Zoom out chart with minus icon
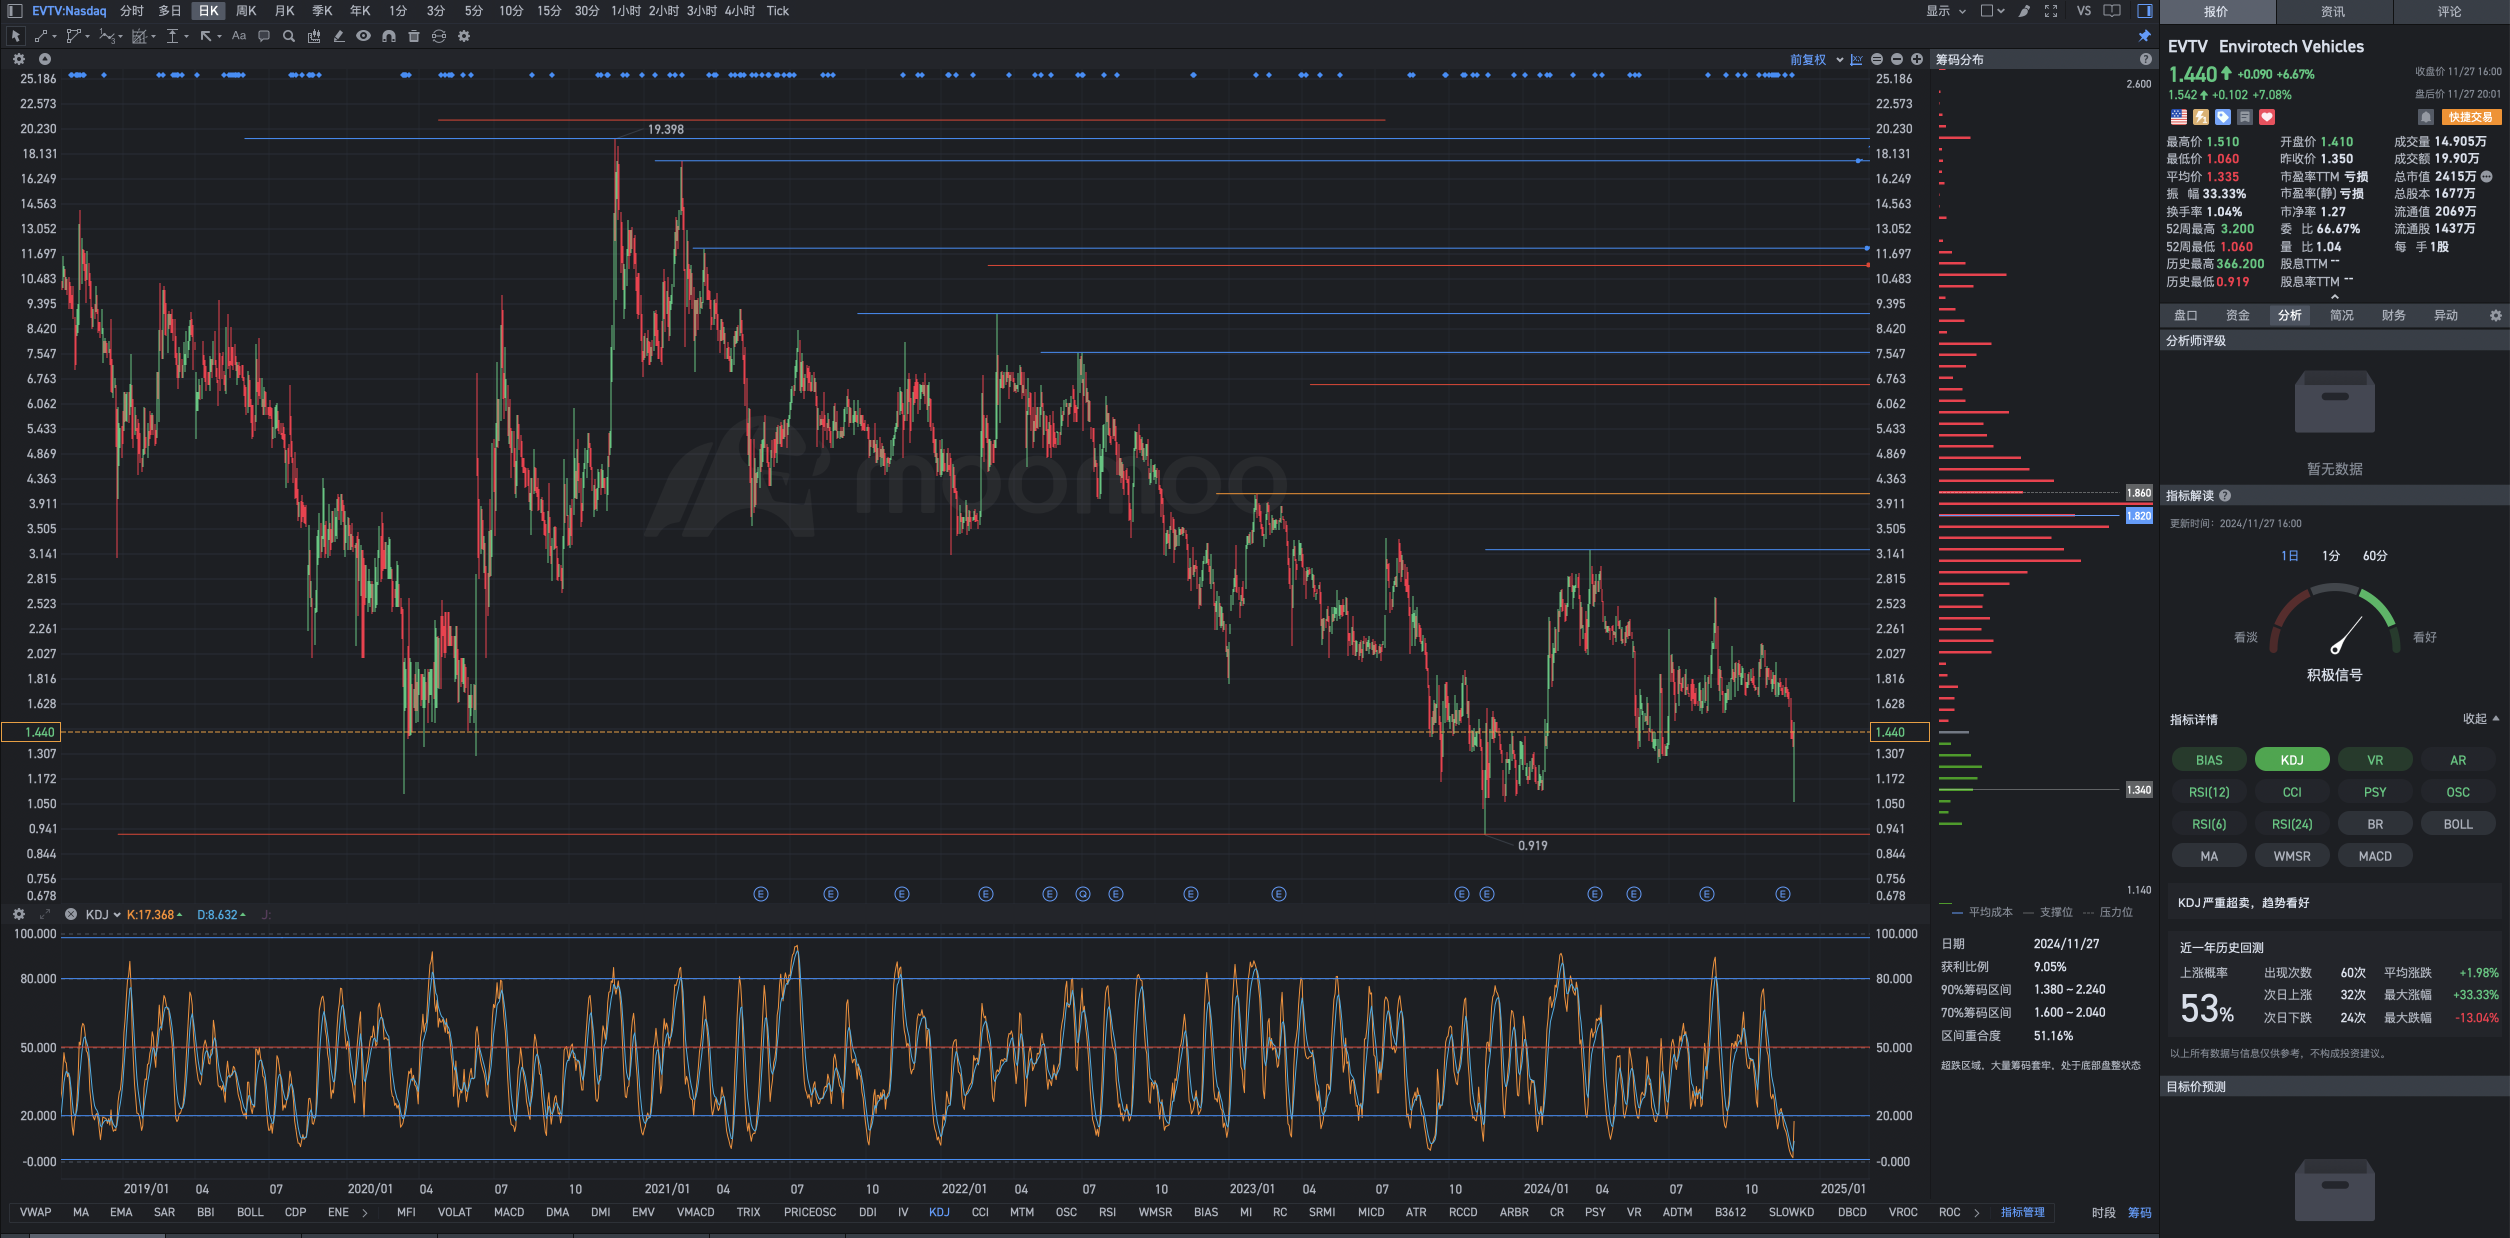 tap(1897, 60)
